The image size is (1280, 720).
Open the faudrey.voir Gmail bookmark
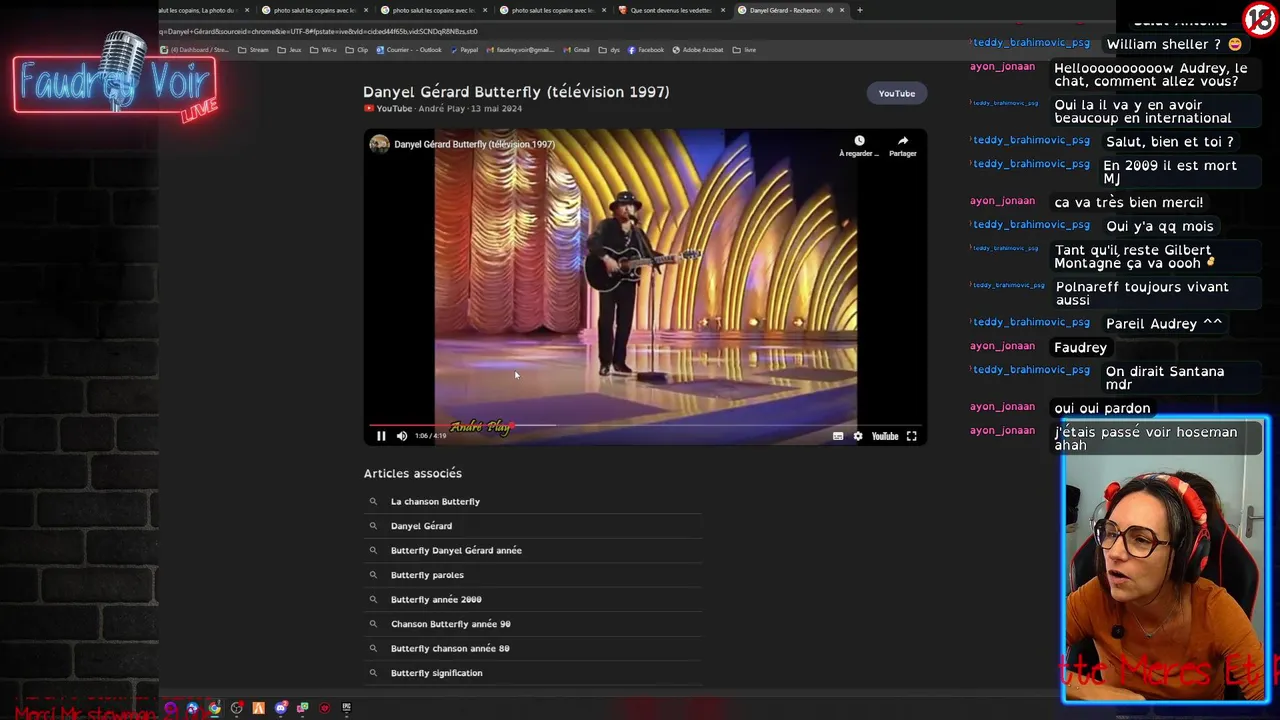click(x=520, y=50)
